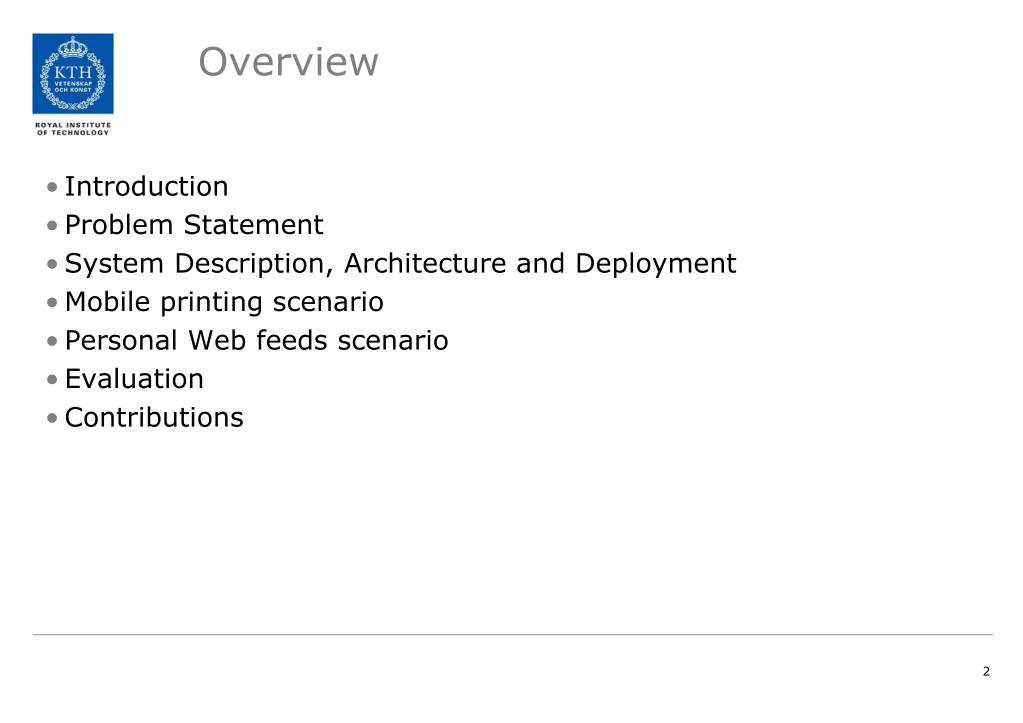Click the bullet dot before Personal Web feeds

[52, 341]
